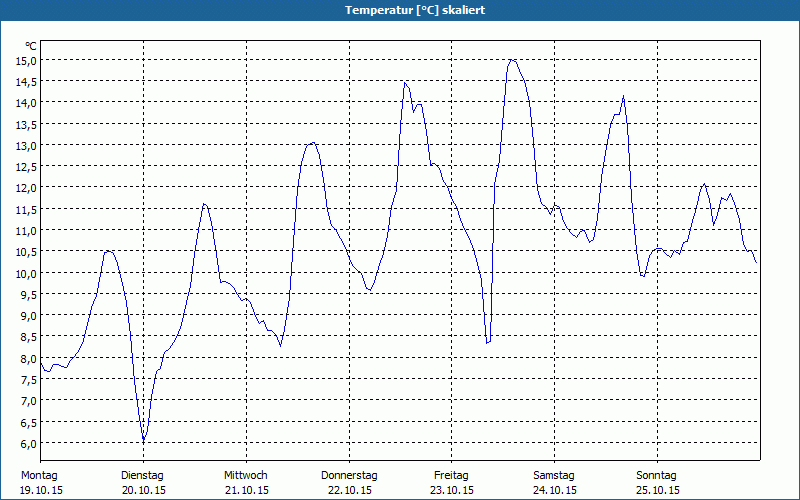Click the 6,0 minimum at Dienstag start

(x=144, y=440)
